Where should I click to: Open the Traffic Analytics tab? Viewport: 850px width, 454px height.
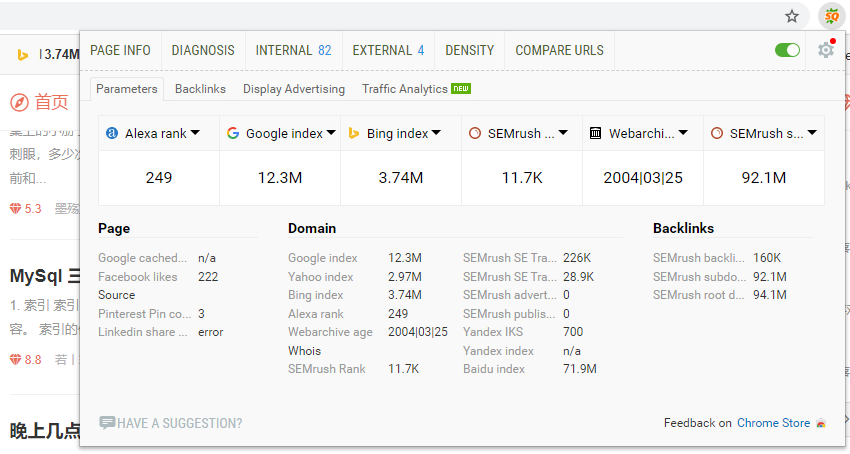[x=405, y=89]
